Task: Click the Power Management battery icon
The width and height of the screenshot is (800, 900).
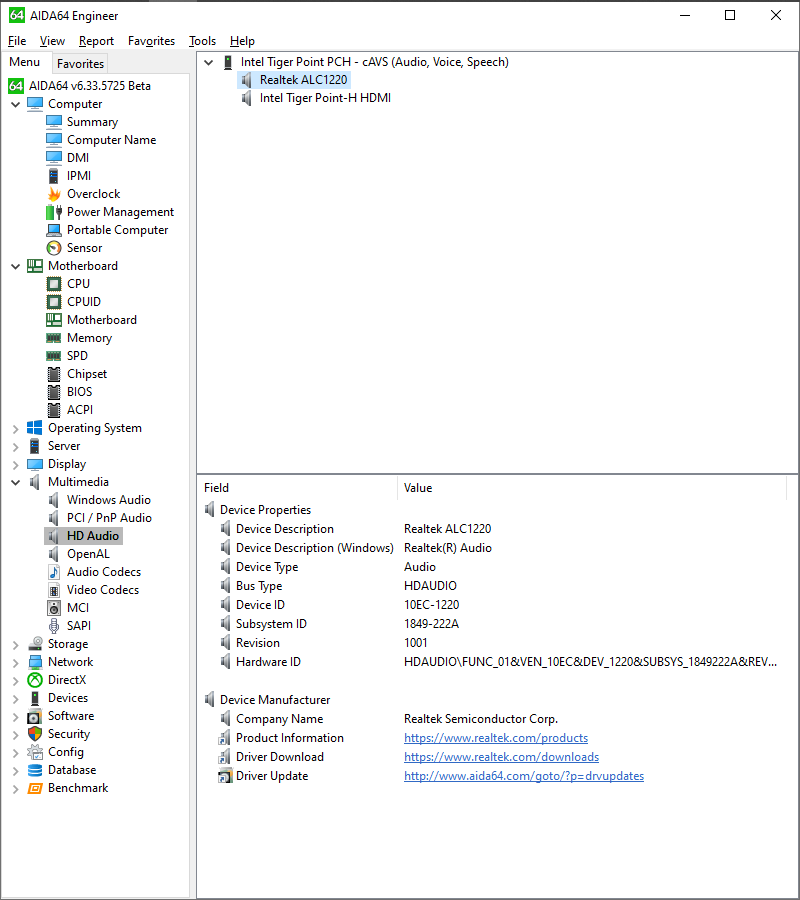Action: click(54, 212)
